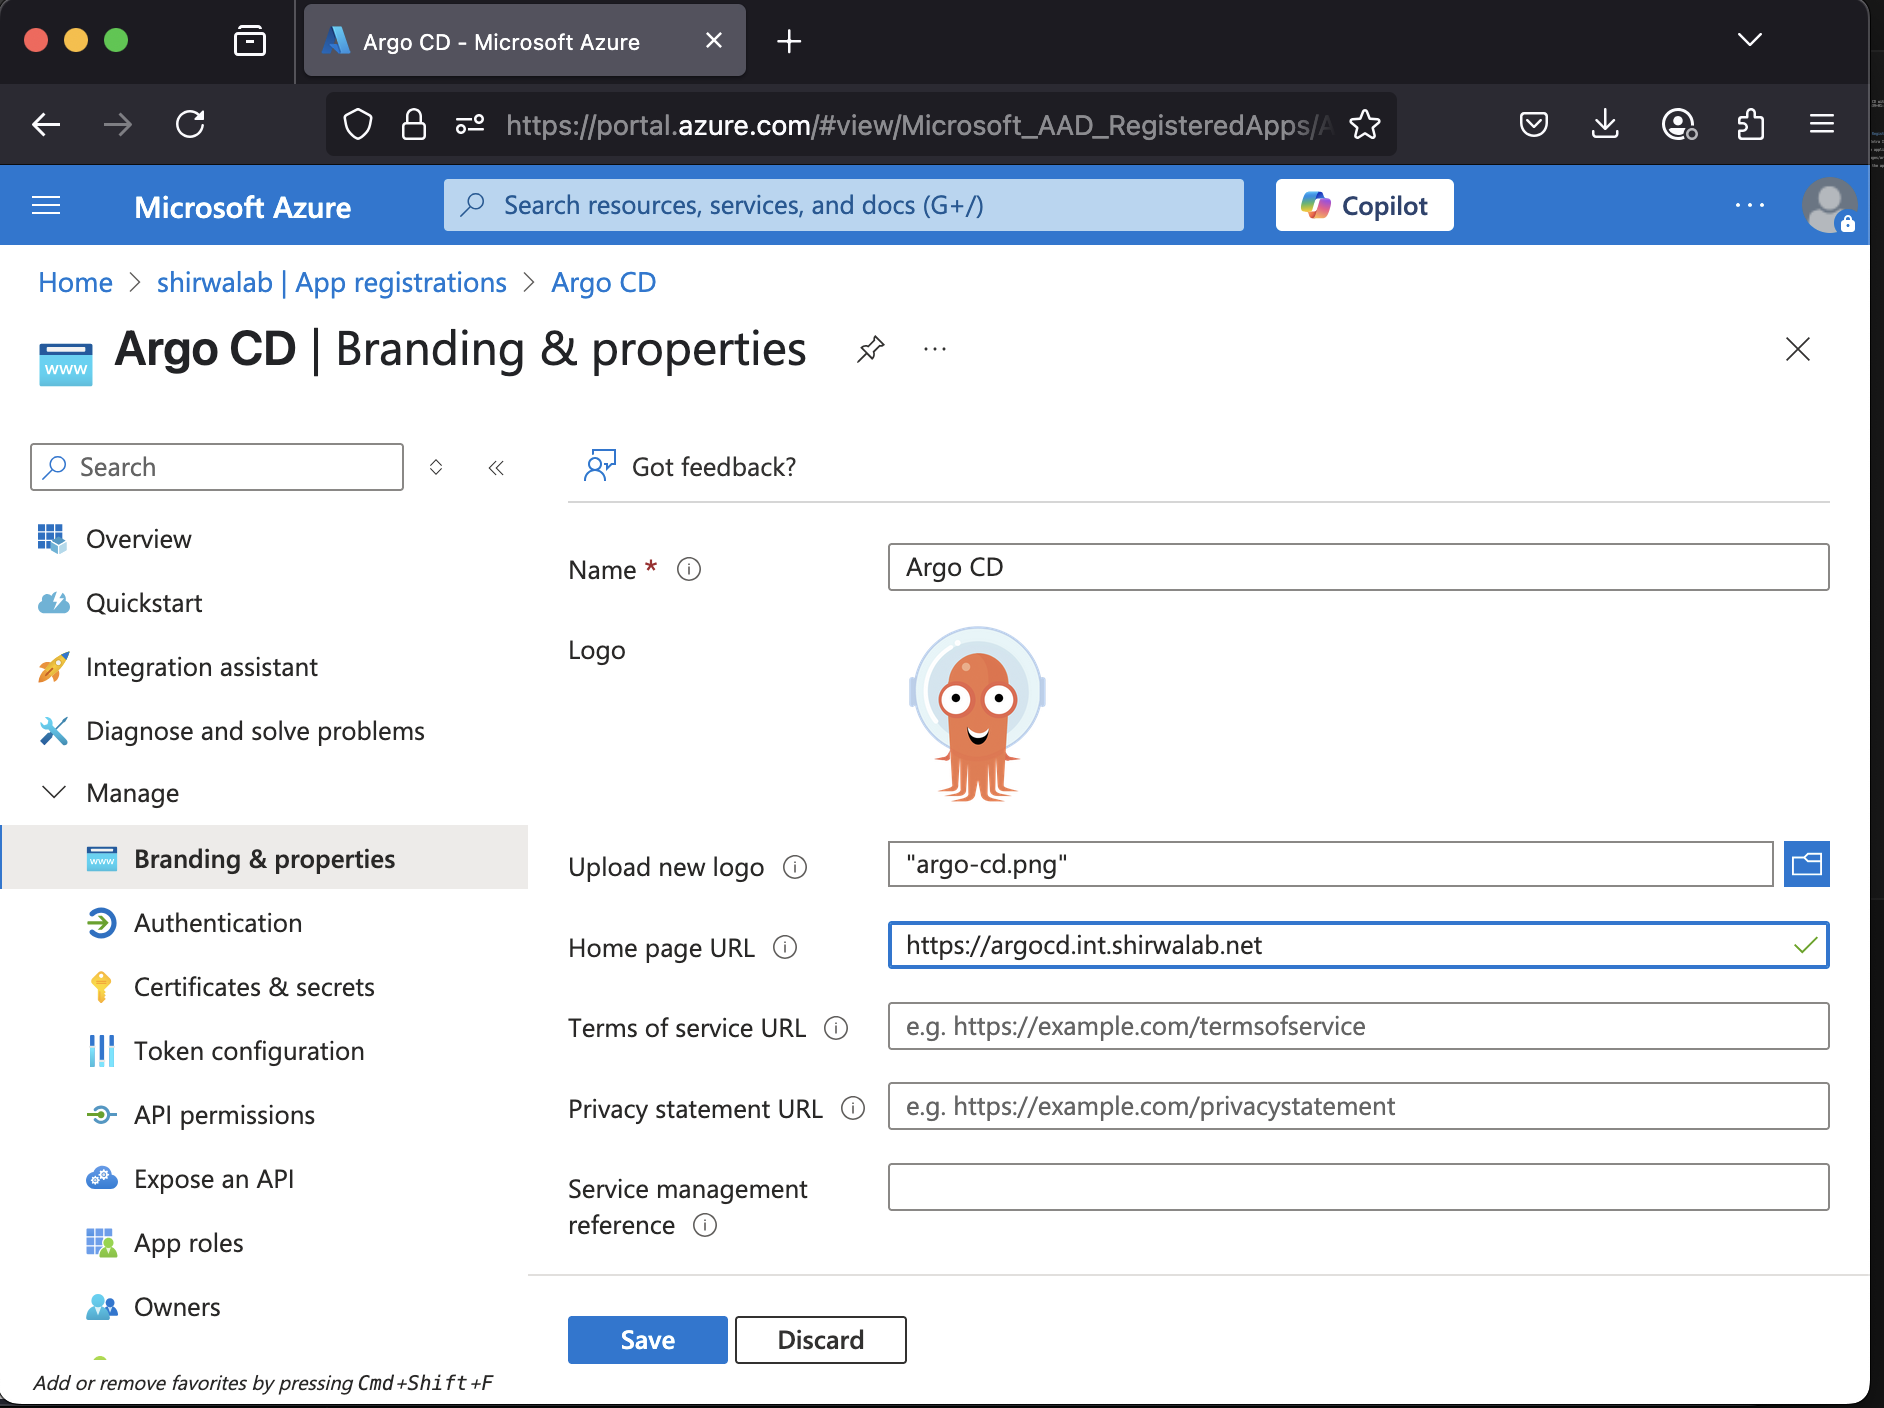1884x1408 pixels.
Task: Toggle expand/collapse all sidebar groups arrows
Action: pos(436,467)
